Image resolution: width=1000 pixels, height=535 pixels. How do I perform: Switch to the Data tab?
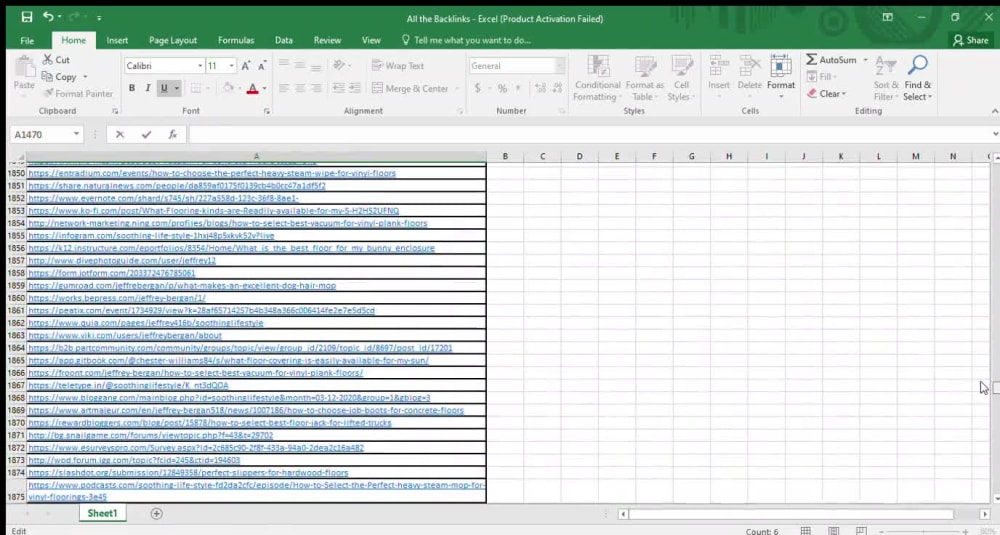[x=284, y=40]
